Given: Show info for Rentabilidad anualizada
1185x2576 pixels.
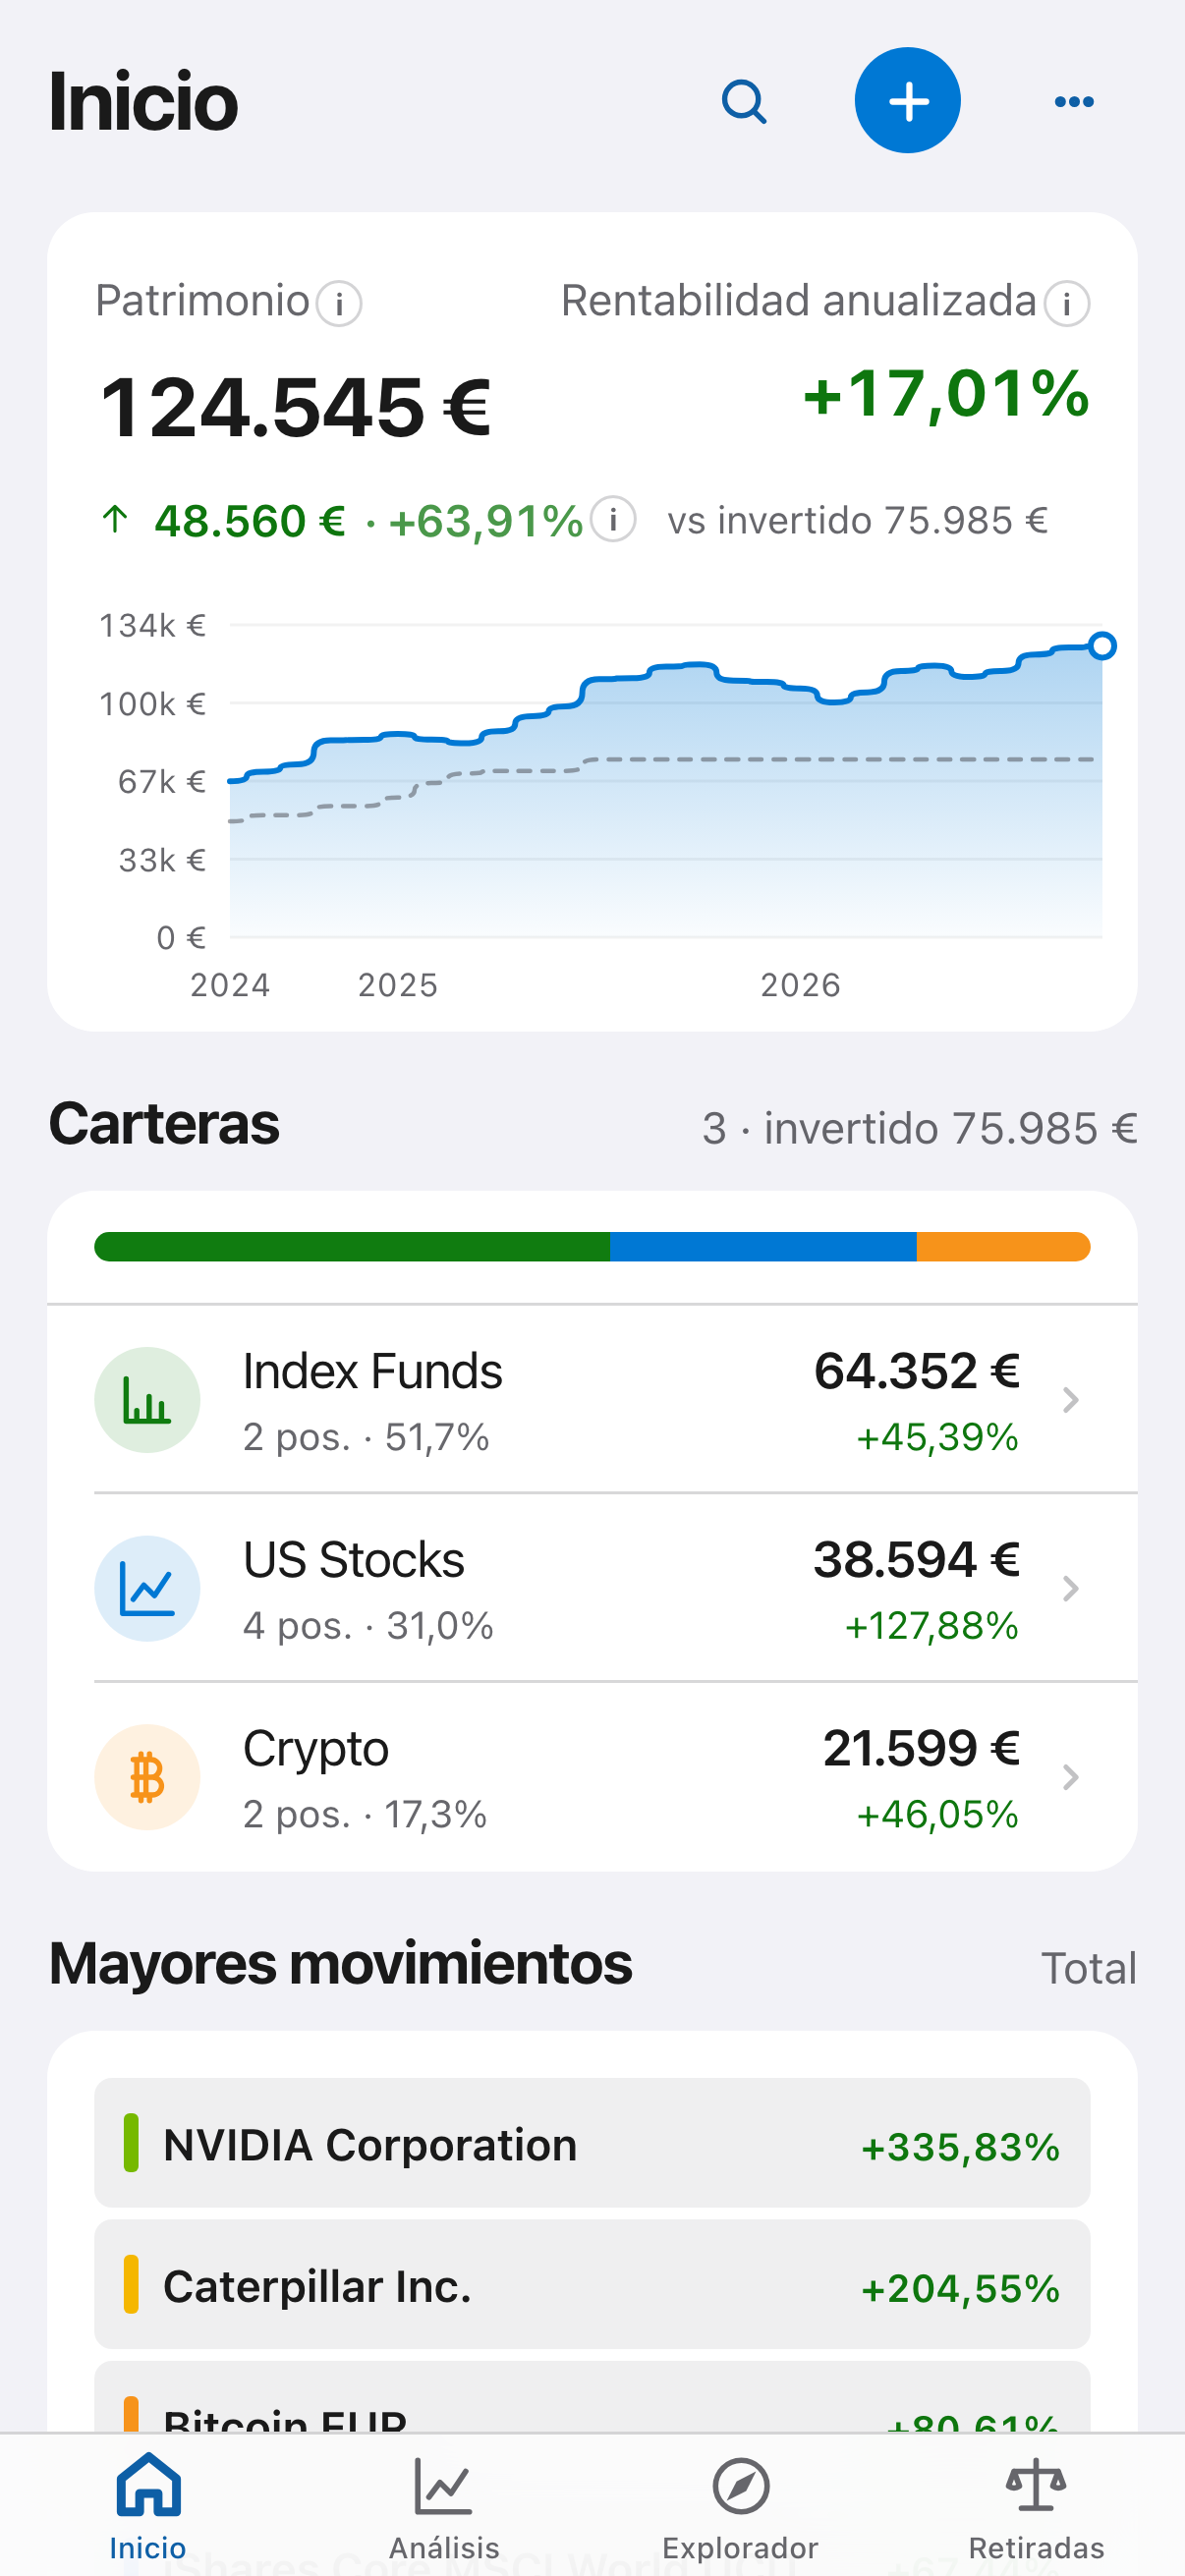Looking at the screenshot, I should [1067, 303].
